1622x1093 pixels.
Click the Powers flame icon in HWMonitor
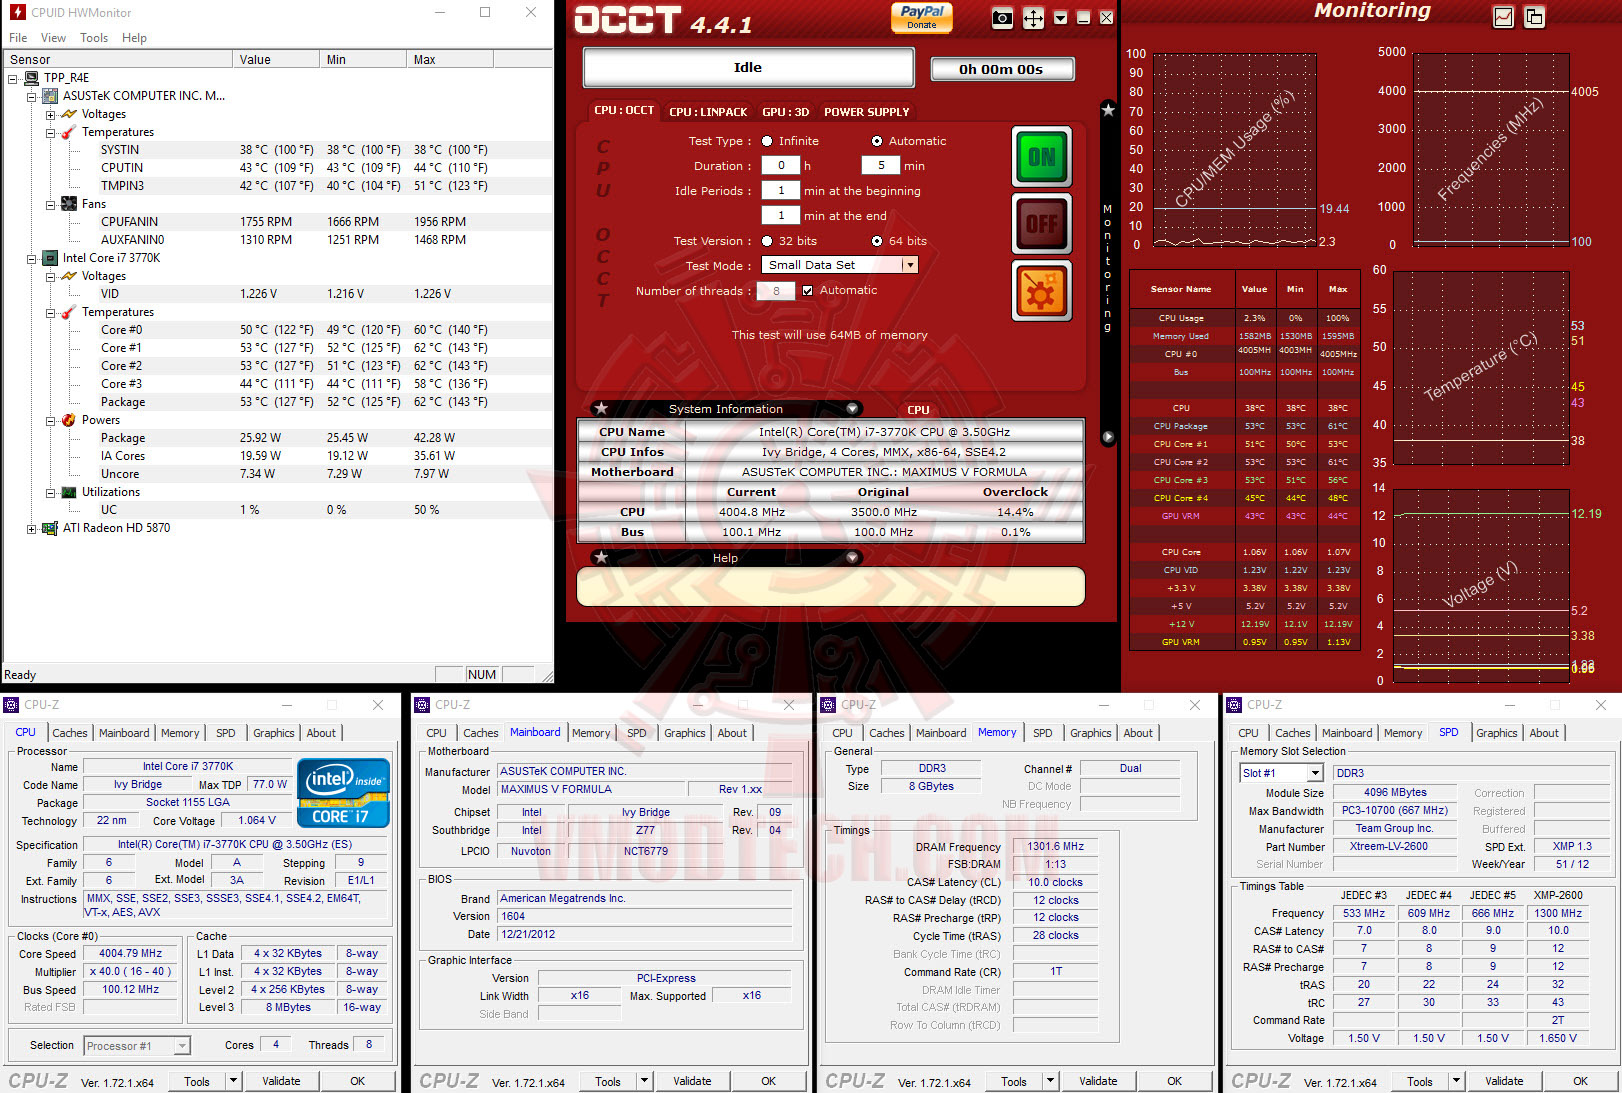pyautogui.click(x=69, y=420)
